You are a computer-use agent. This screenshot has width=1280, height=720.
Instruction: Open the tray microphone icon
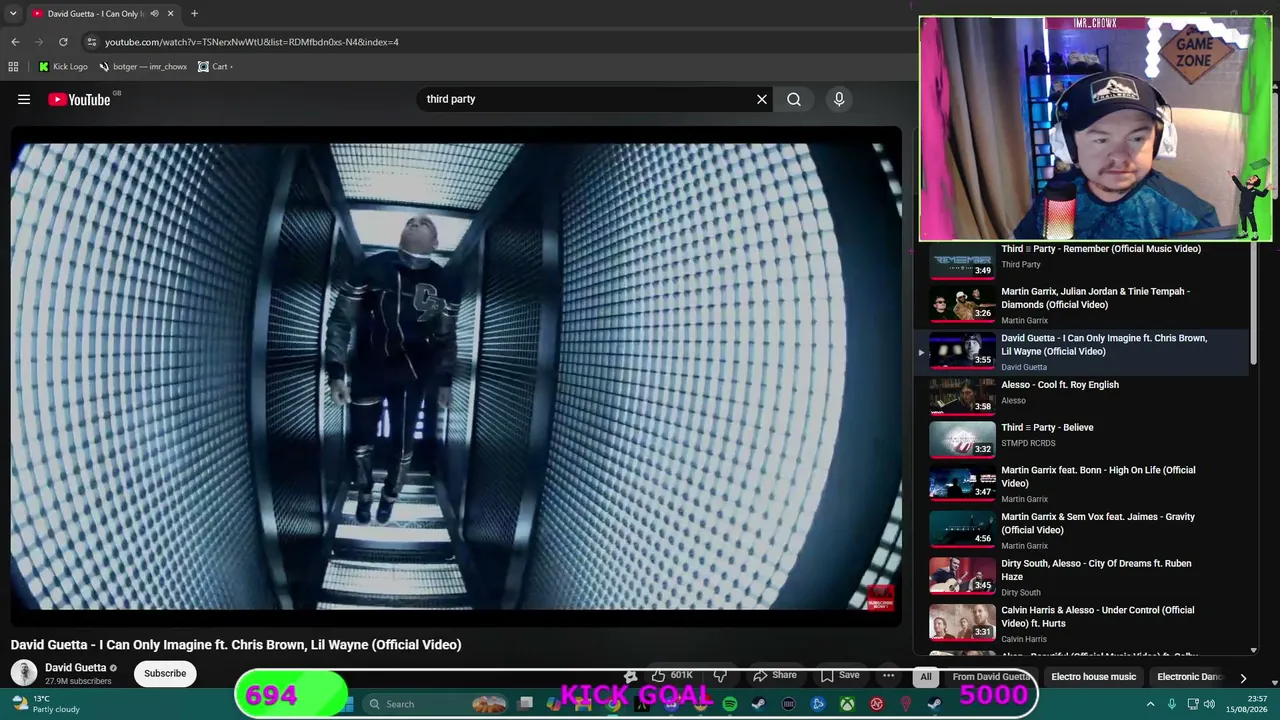pyautogui.click(x=1172, y=704)
